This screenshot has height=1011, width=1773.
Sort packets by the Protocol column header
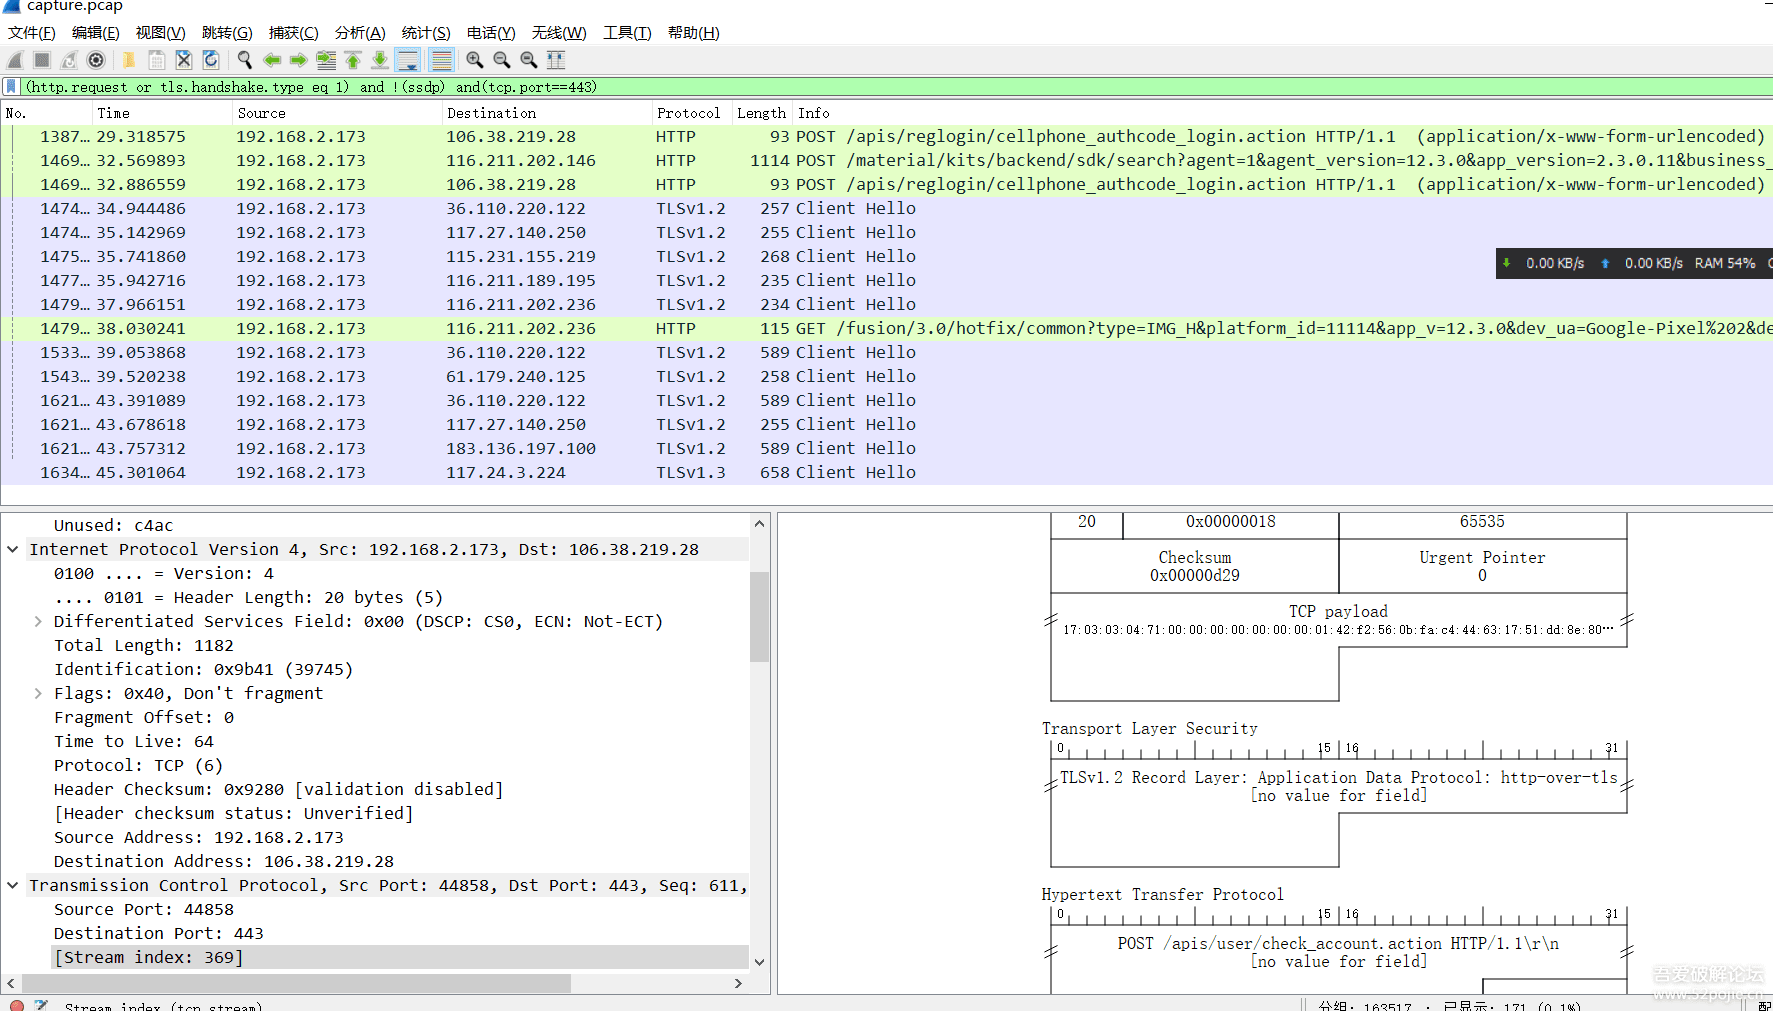coord(688,113)
